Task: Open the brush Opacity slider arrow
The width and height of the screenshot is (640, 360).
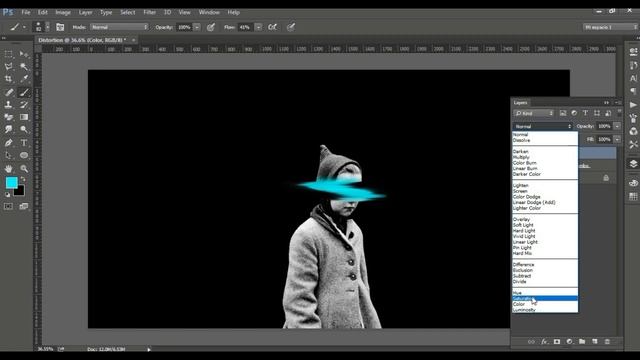Action: tap(197, 27)
